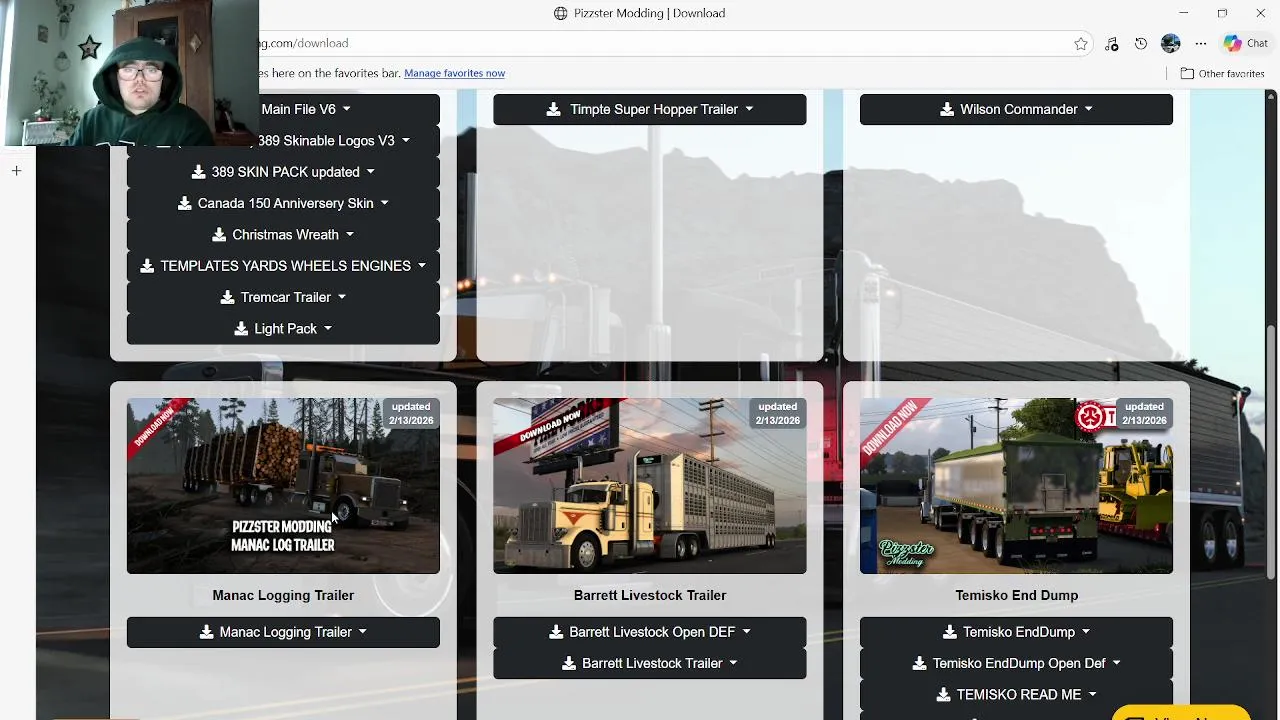Click the Temisko End Dump title text
The image size is (1280, 720).
(x=1016, y=595)
